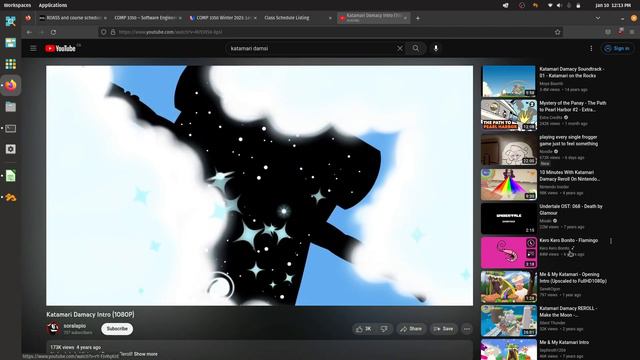Subscribe to the soralapio channel
The height and width of the screenshot is (360, 640).
click(117, 329)
